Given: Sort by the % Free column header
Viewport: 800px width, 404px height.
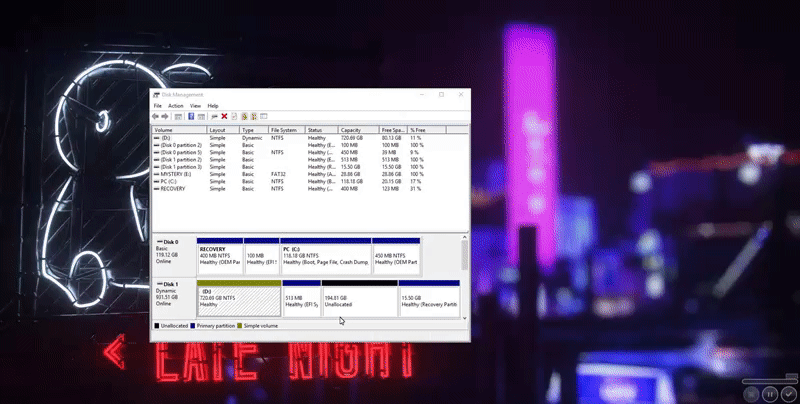Looking at the screenshot, I should tap(427, 130).
